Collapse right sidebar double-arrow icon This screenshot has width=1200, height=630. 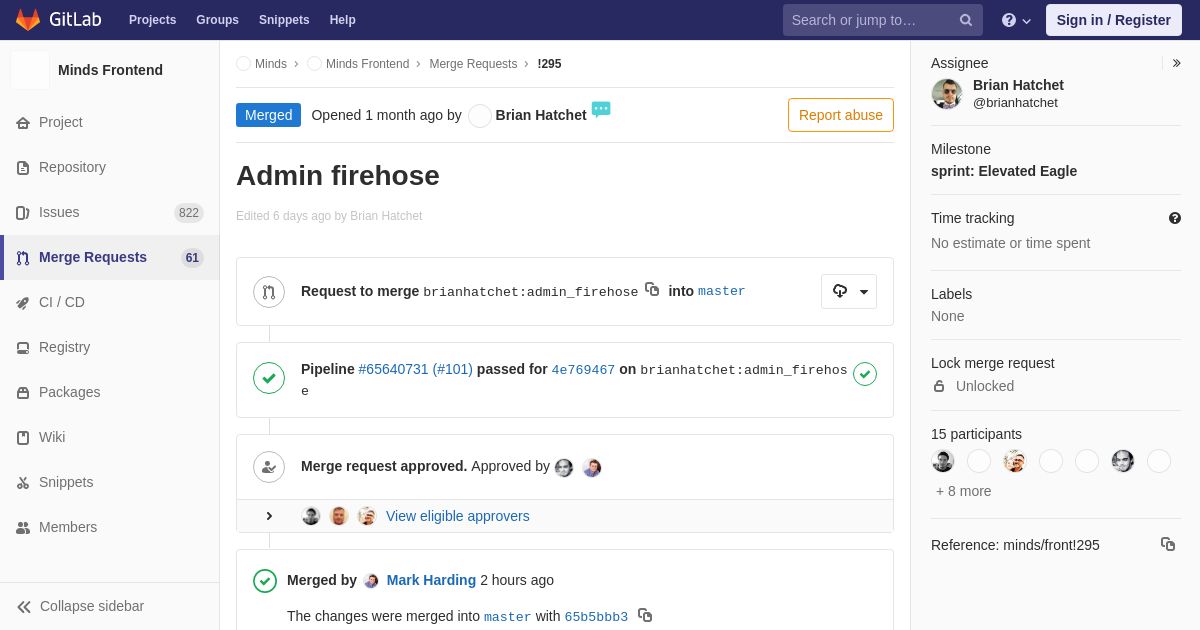[1176, 63]
